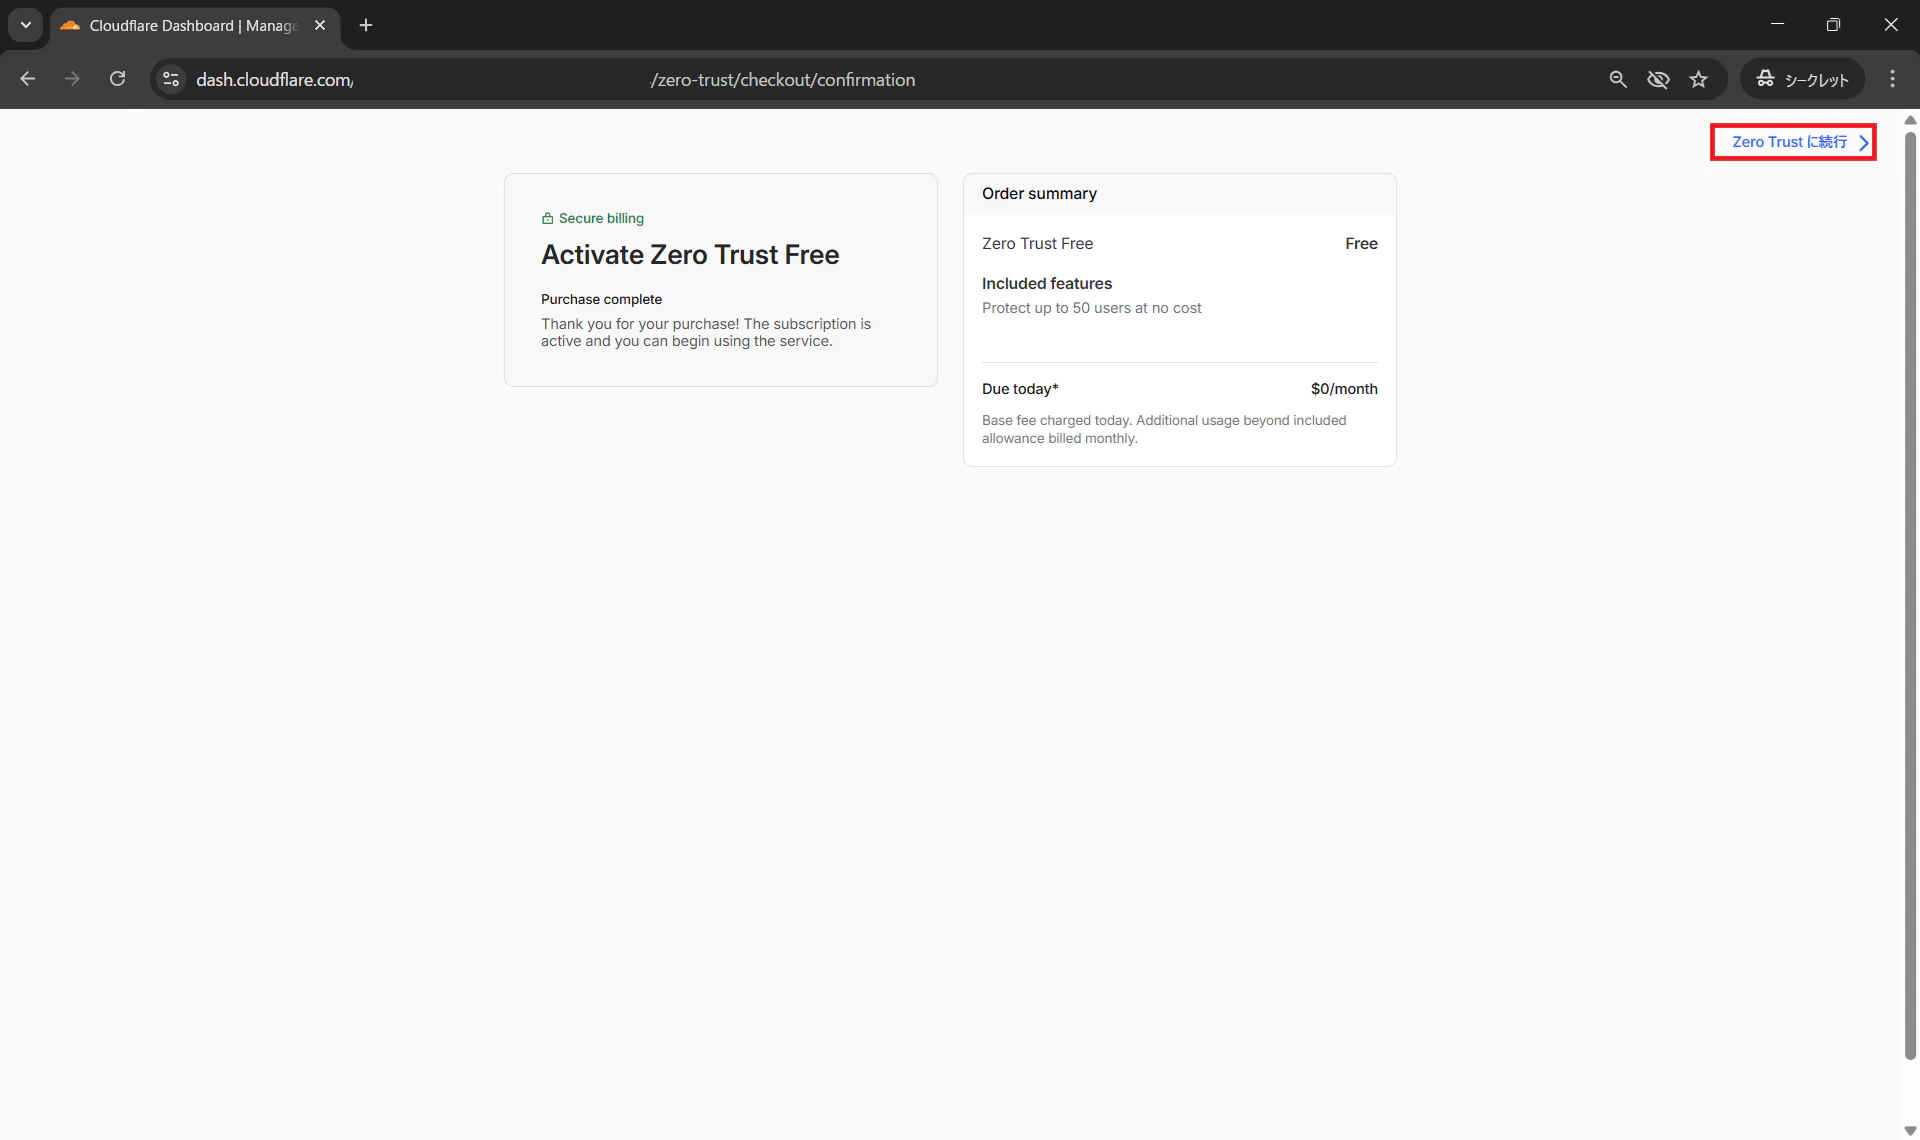Restore down the browser window
This screenshot has height=1140, width=1920.
tap(1833, 25)
